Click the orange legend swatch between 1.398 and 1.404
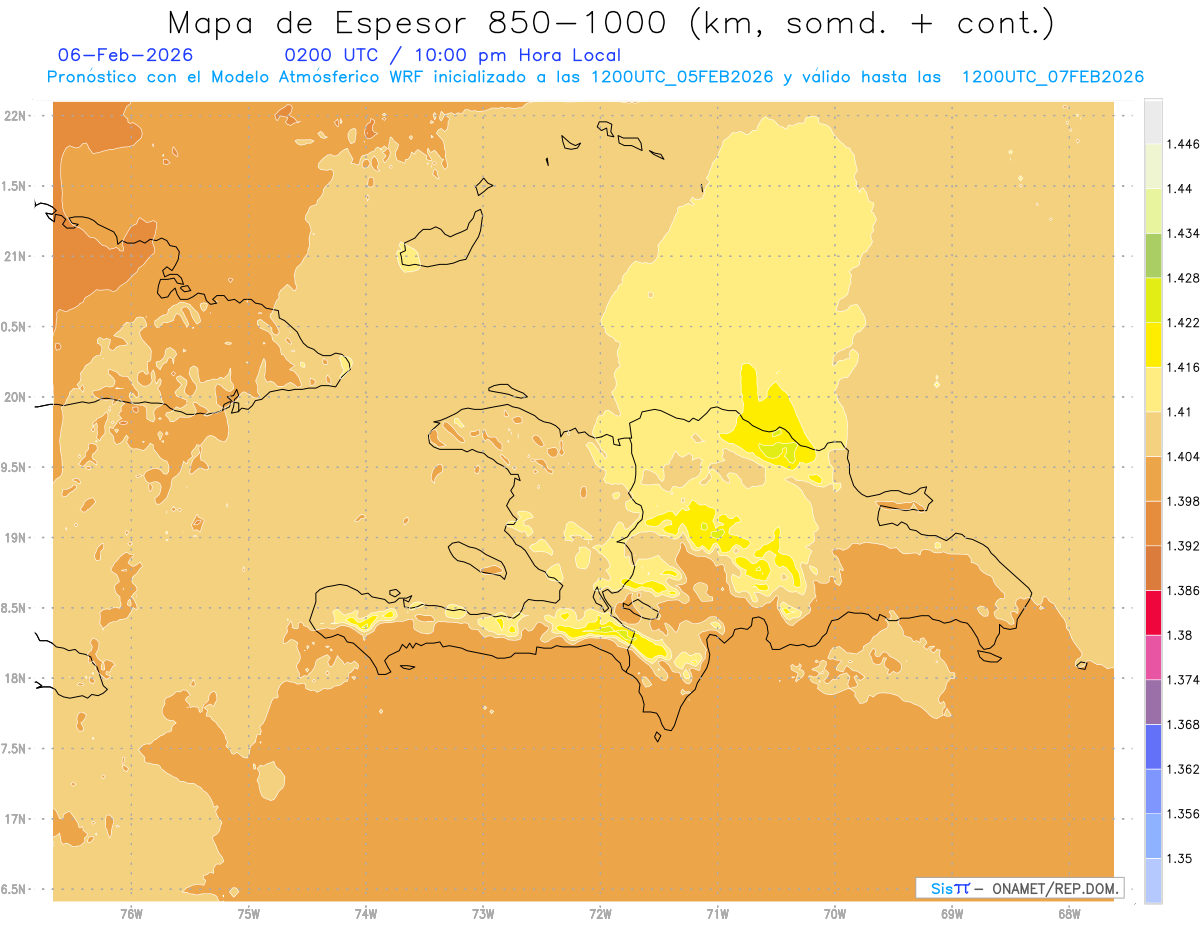The image size is (1200, 927). pyautogui.click(x=1153, y=478)
